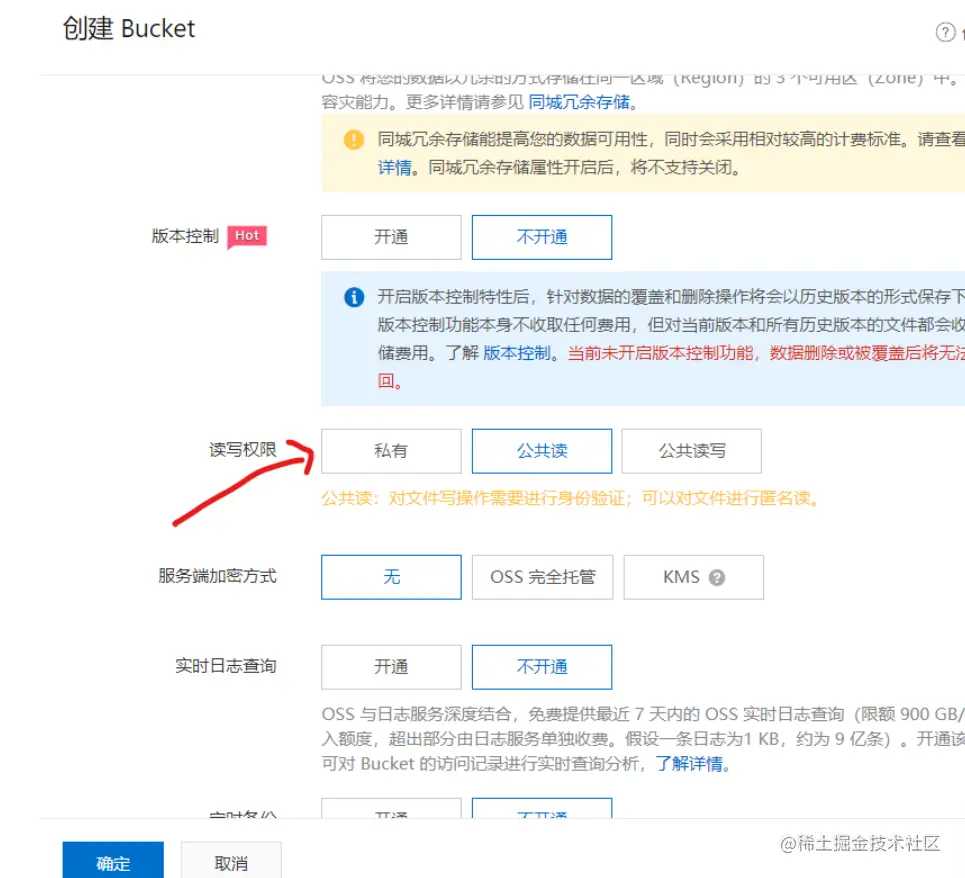Choose 无 for 服务端加密方式
This screenshot has height=878, width=965.
[391, 577]
